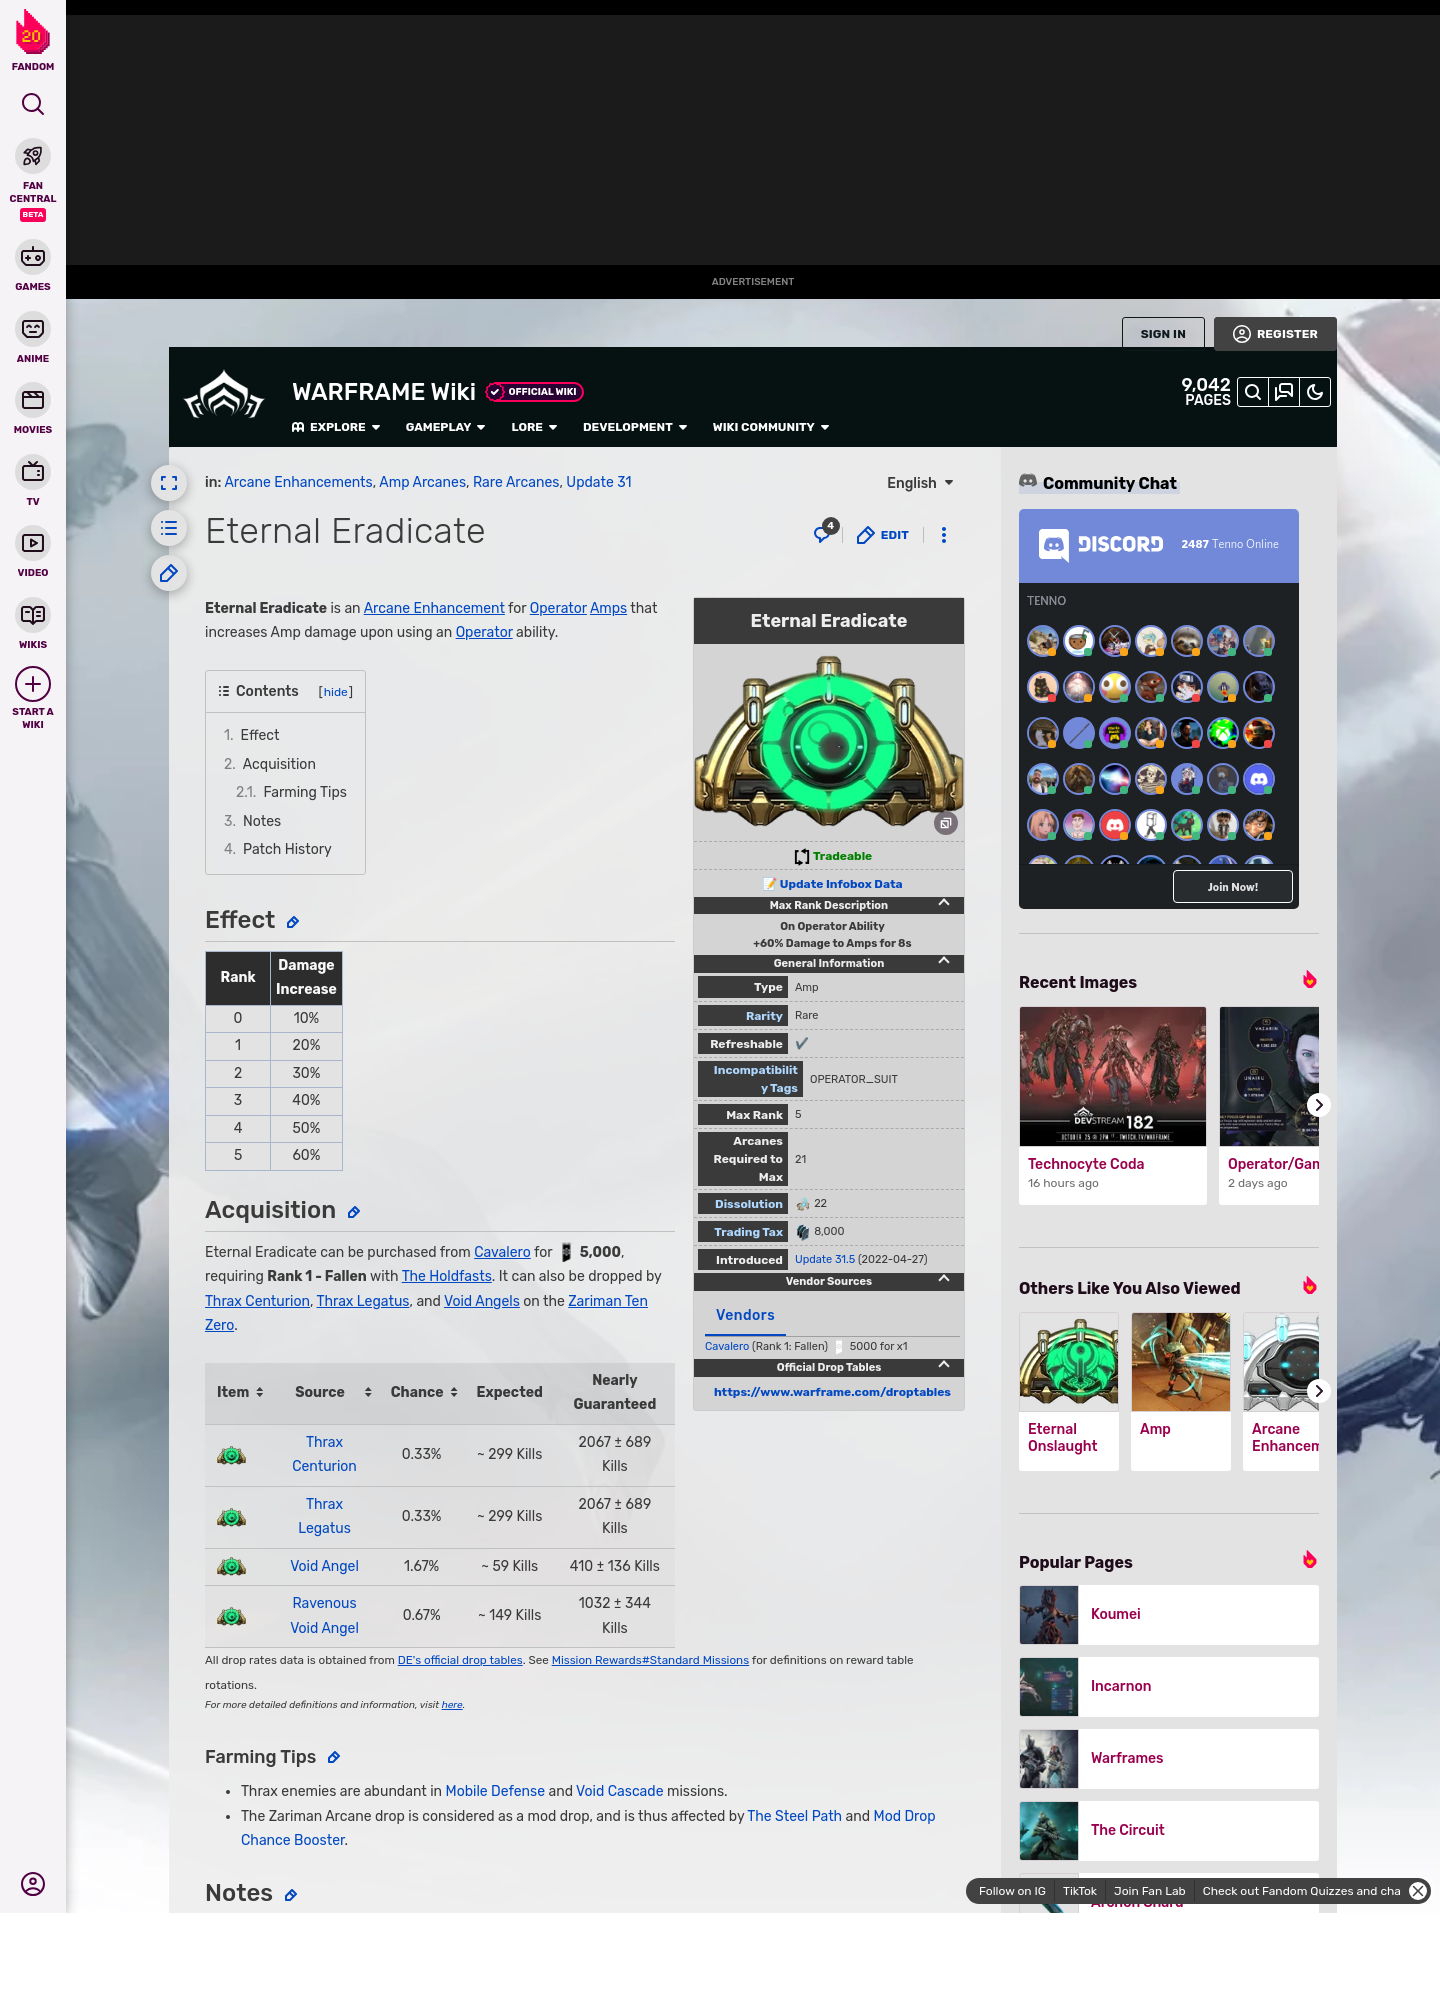
Task: Sort drop table by Item column
Action: click(240, 1392)
